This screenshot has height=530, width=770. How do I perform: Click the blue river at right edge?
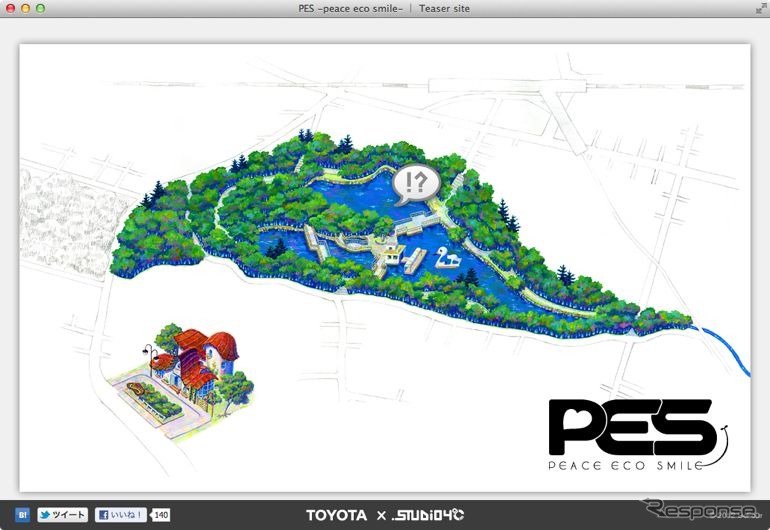coord(728,351)
